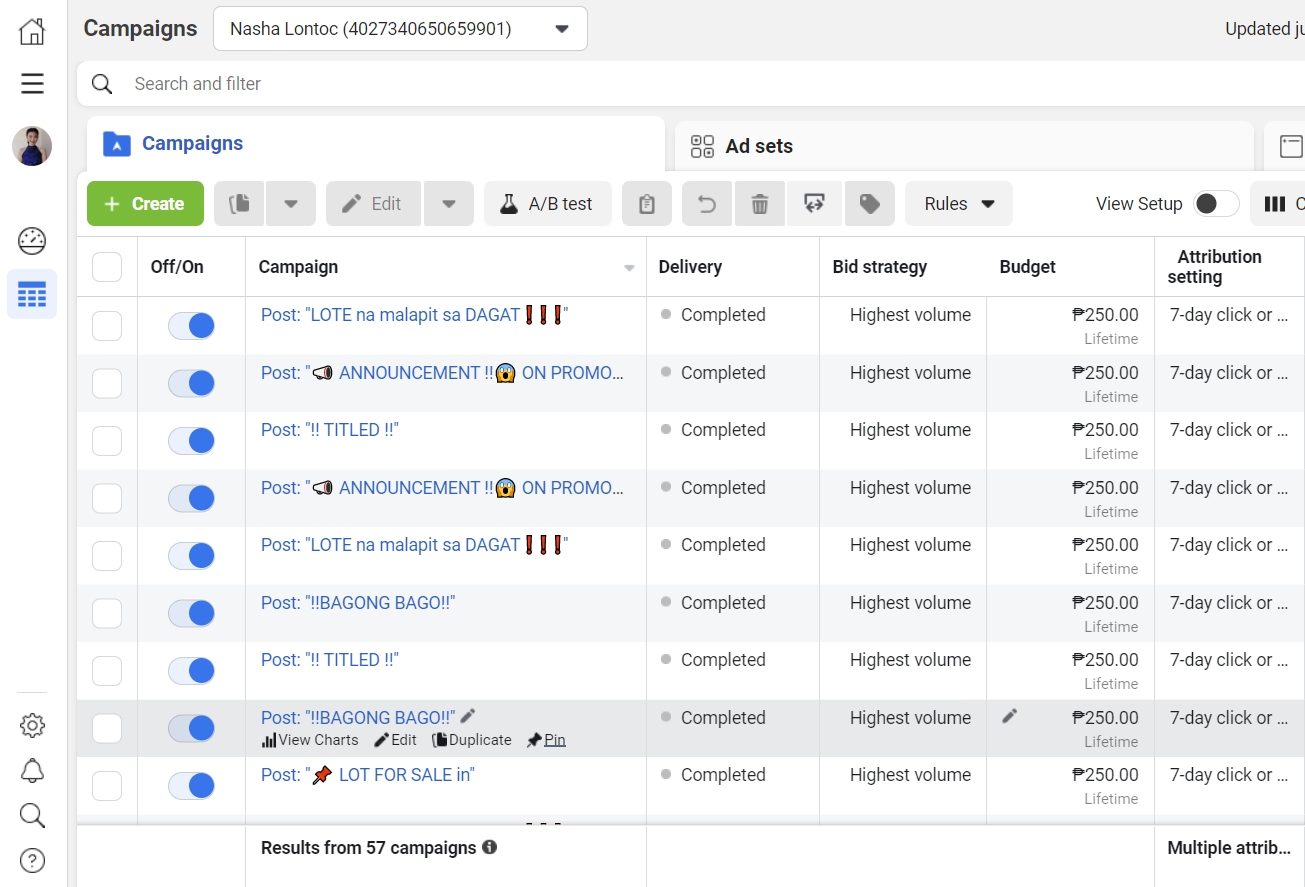This screenshot has width=1305, height=887.
Task: Click the Off/On column header
Action: (177, 267)
